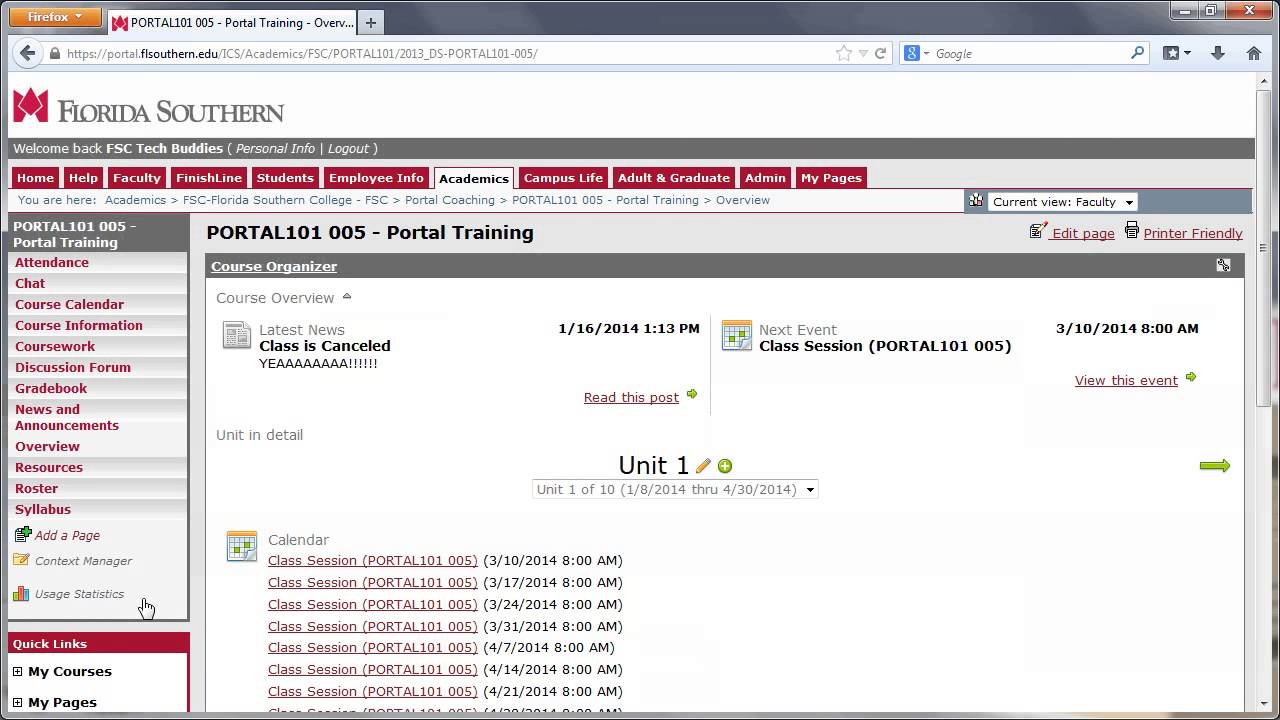Click the Read this post link
The height and width of the screenshot is (720, 1280).
[x=631, y=397]
